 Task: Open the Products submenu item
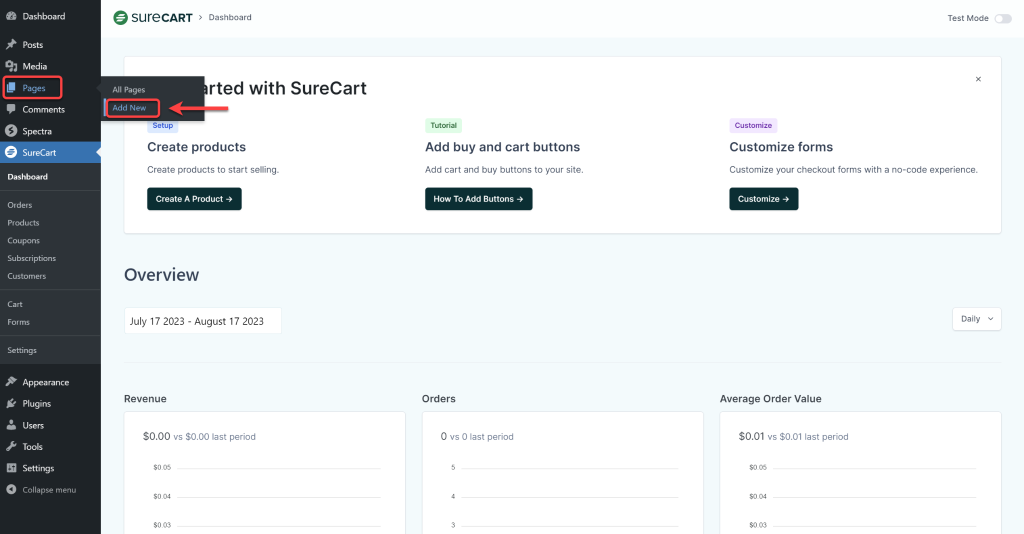pyautogui.click(x=23, y=223)
